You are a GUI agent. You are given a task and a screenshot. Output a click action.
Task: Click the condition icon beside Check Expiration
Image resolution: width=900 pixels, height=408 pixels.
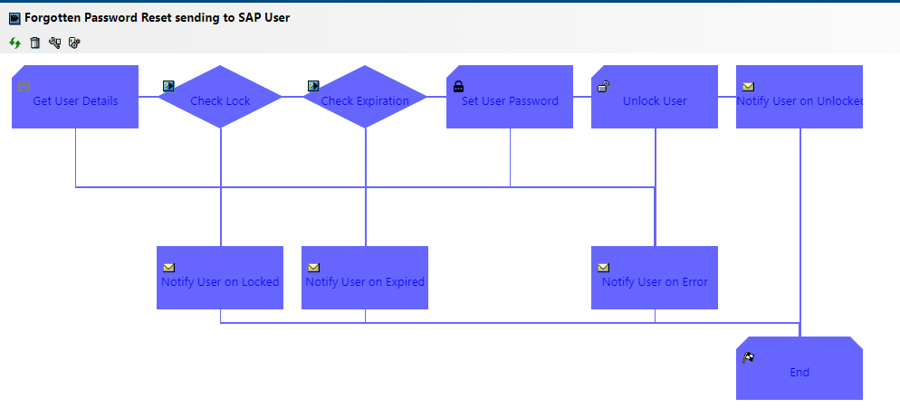tap(314, 86)
